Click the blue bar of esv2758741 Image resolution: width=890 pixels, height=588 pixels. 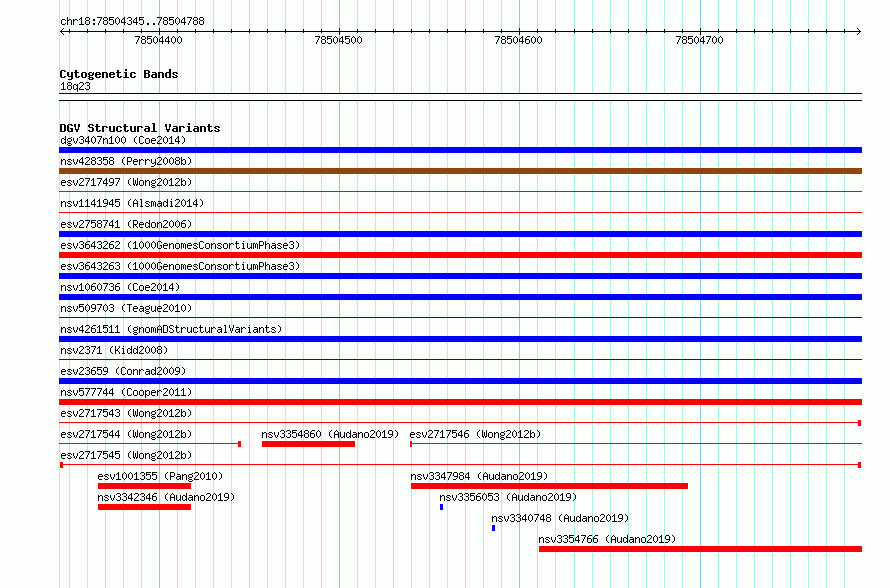tap(460, 234)
